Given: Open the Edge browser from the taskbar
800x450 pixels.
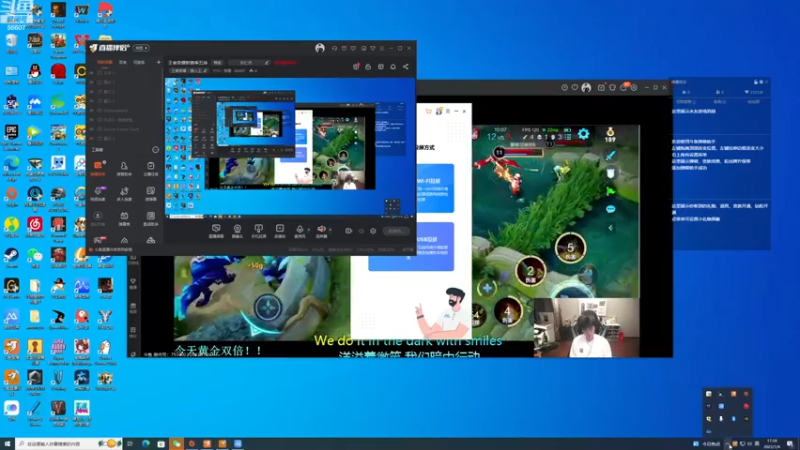Looking at the screenshot, I should point(145,444).
